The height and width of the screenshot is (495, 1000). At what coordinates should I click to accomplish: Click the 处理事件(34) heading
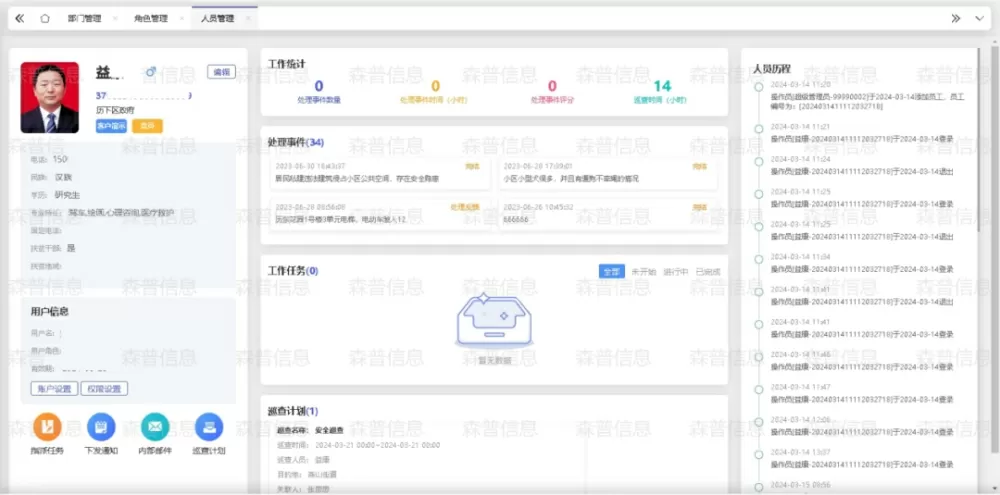(295, 142)
